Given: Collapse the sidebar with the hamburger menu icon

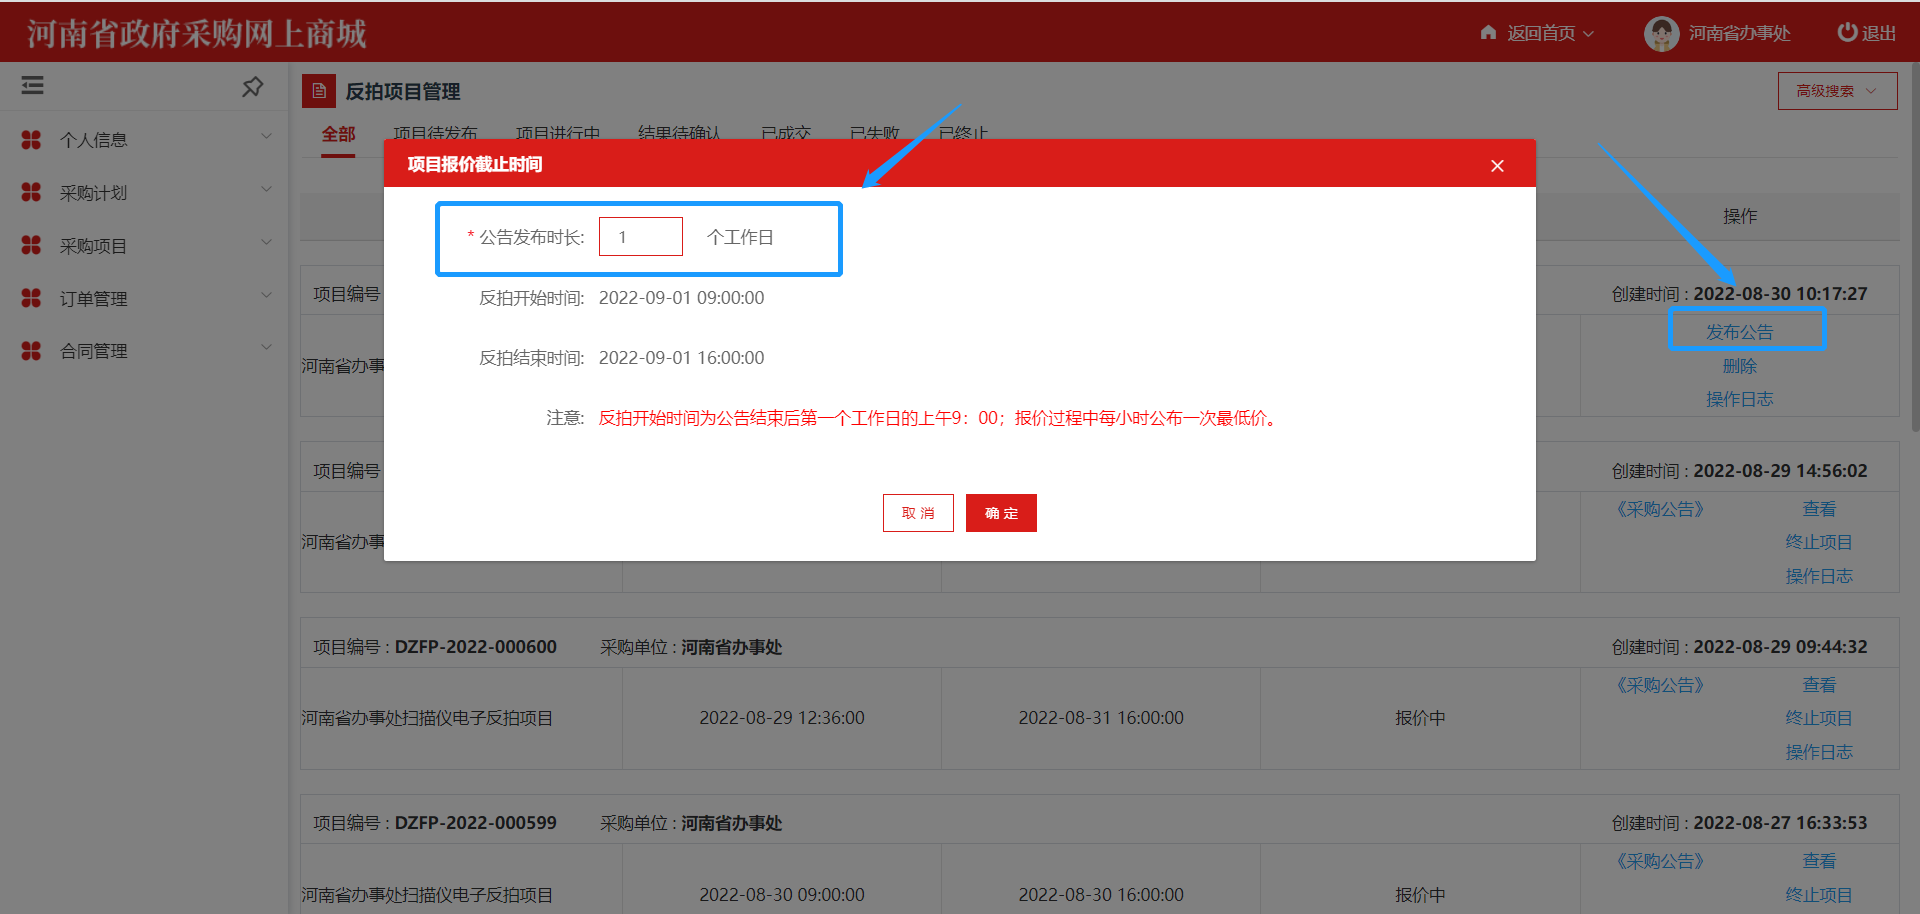Looking at the screenshot, I should pos(32,86).
